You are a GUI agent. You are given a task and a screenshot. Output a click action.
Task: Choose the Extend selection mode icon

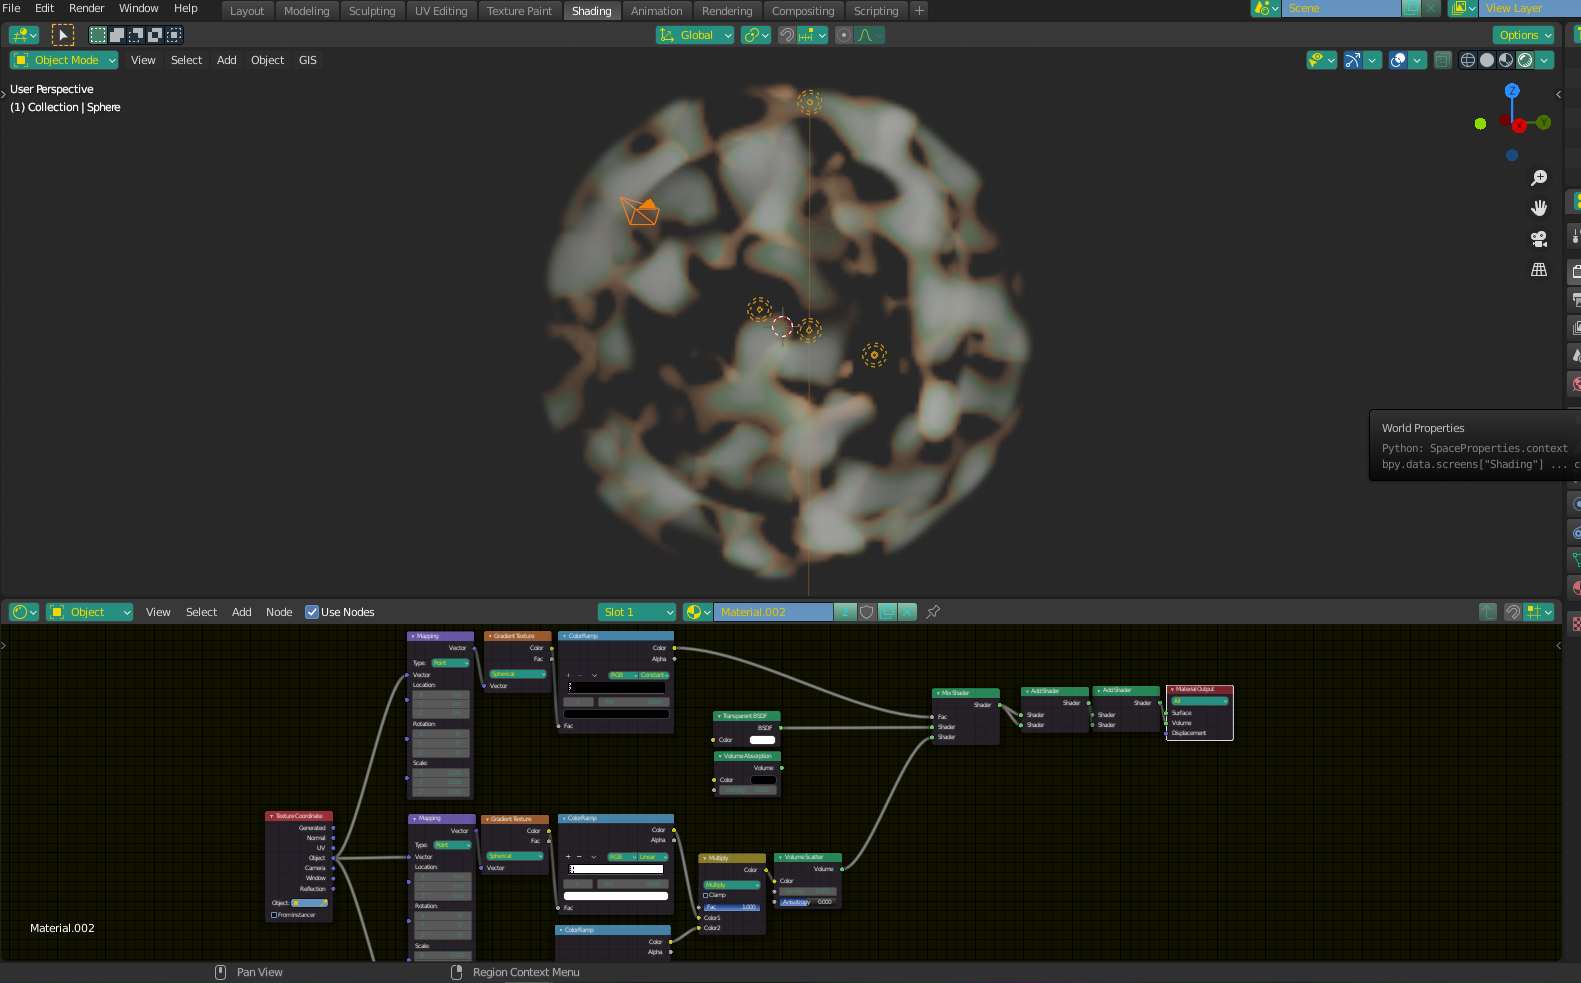117,35
